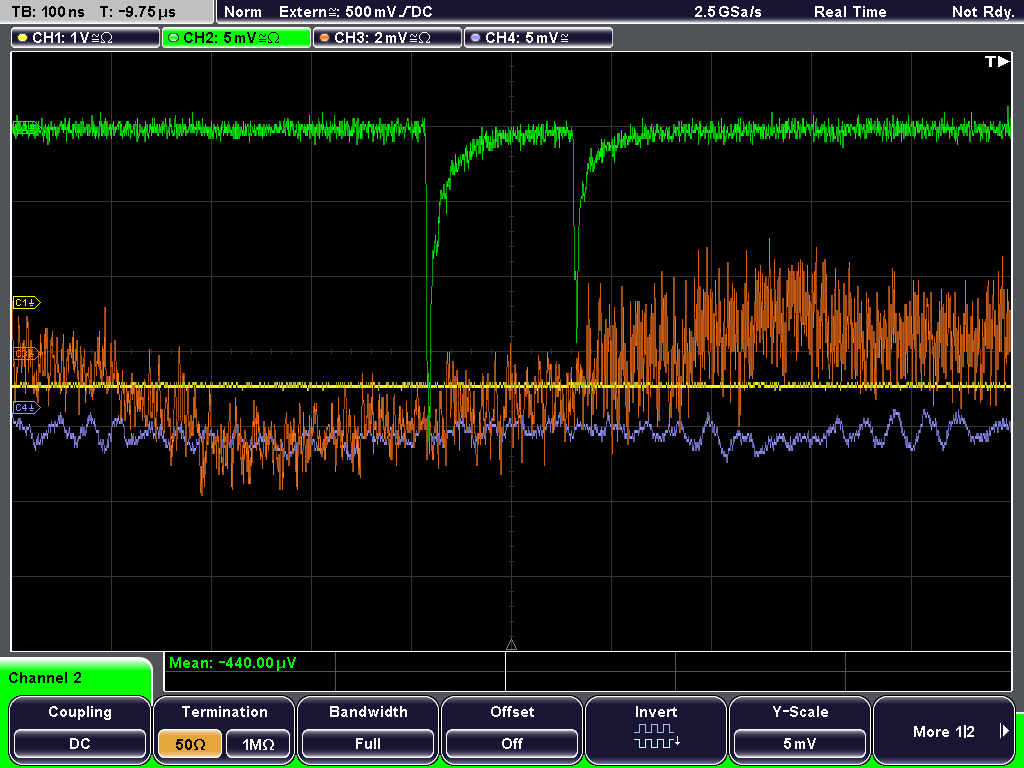1024x768 pixels.
Task: Click the Real Time acquisition label
Action: (x=850, y=12)
